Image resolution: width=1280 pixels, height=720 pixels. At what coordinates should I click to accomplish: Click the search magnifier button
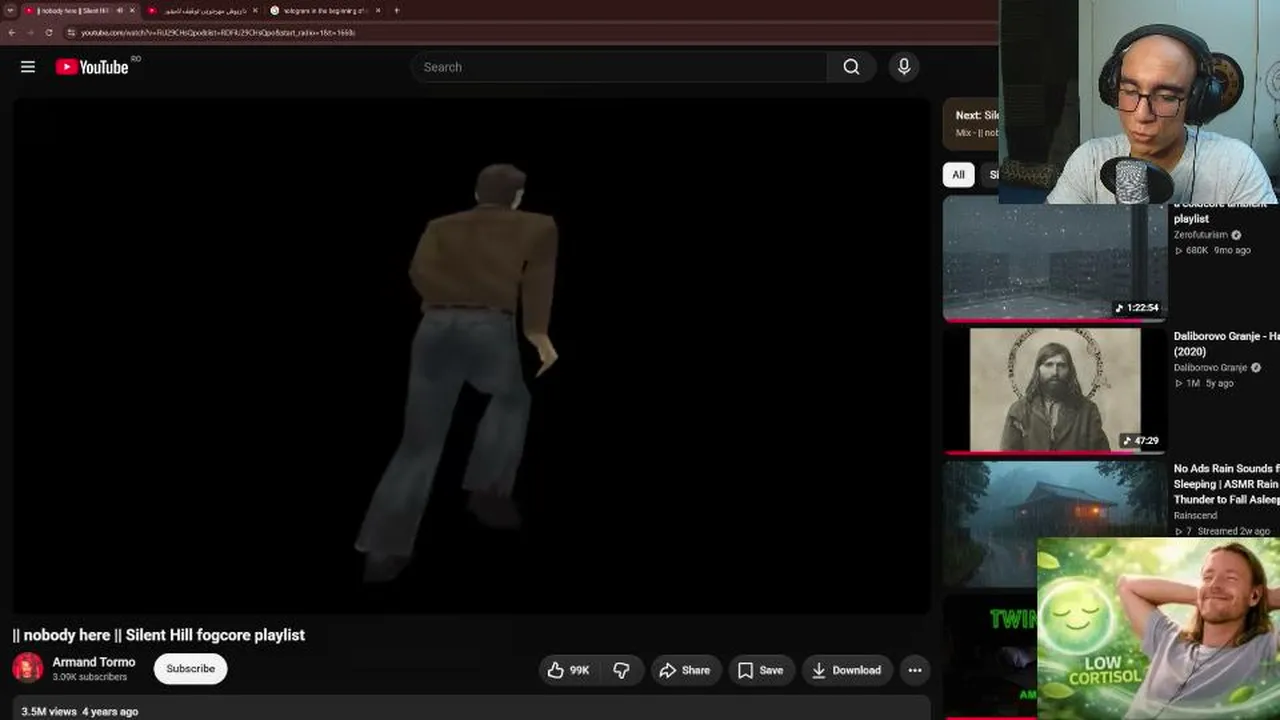click(851, 67)
